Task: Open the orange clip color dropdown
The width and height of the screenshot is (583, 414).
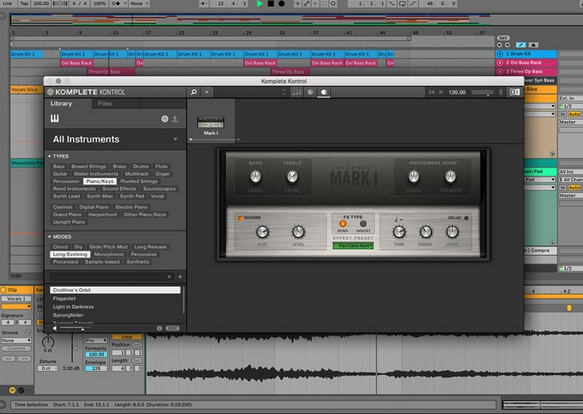Action: [x=16, y=307]
